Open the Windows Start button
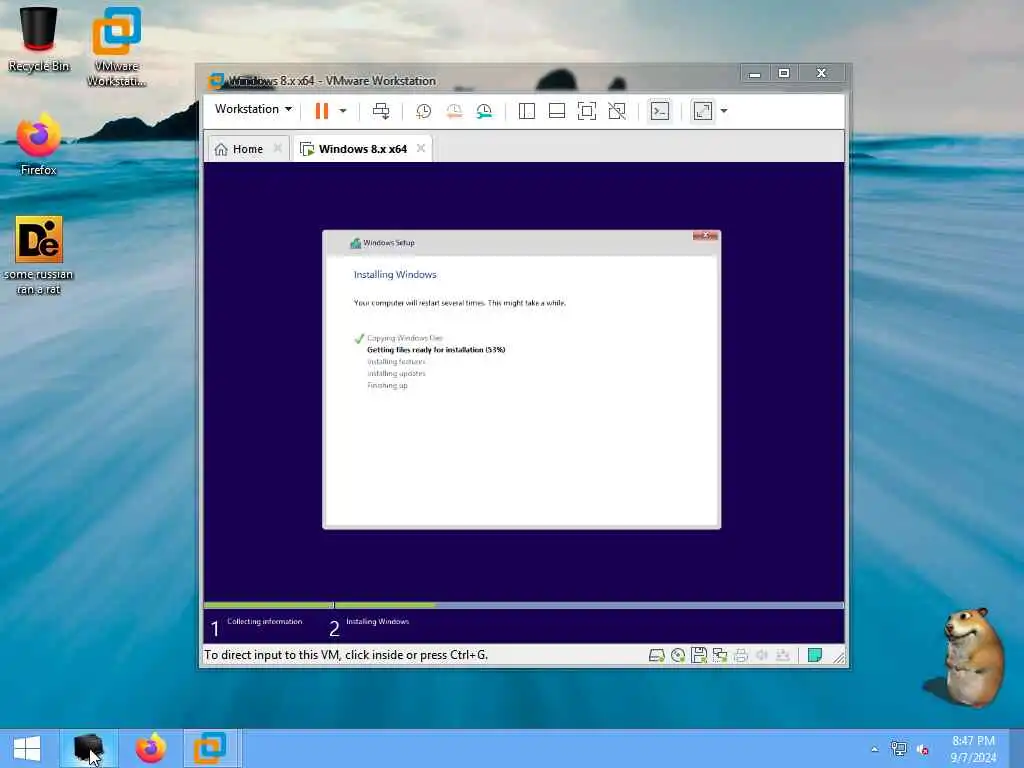The height and width of the screenshot is (768, 1024). click(x=27, y=748)
